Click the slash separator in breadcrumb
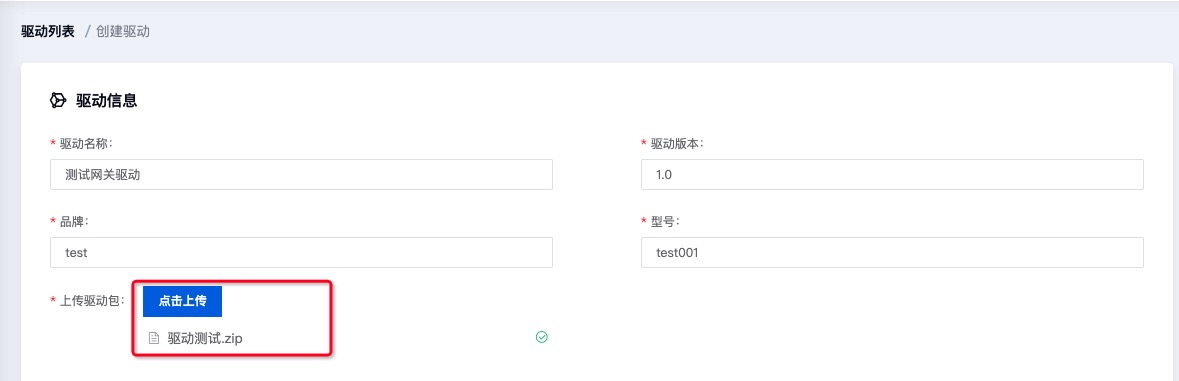This screenshot has height=381, width=1179. pos(87,32)
